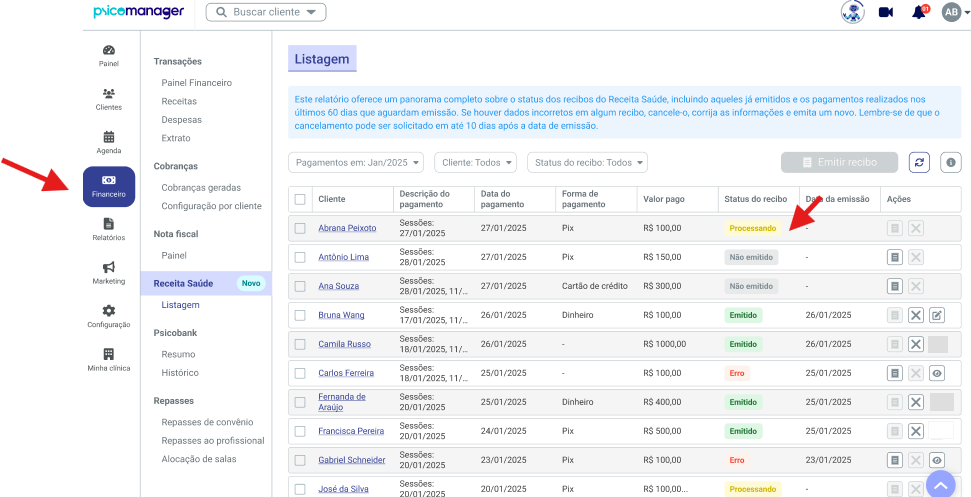Emit receipt icon for Antônio Lima
971x497 pixels.
894,257
